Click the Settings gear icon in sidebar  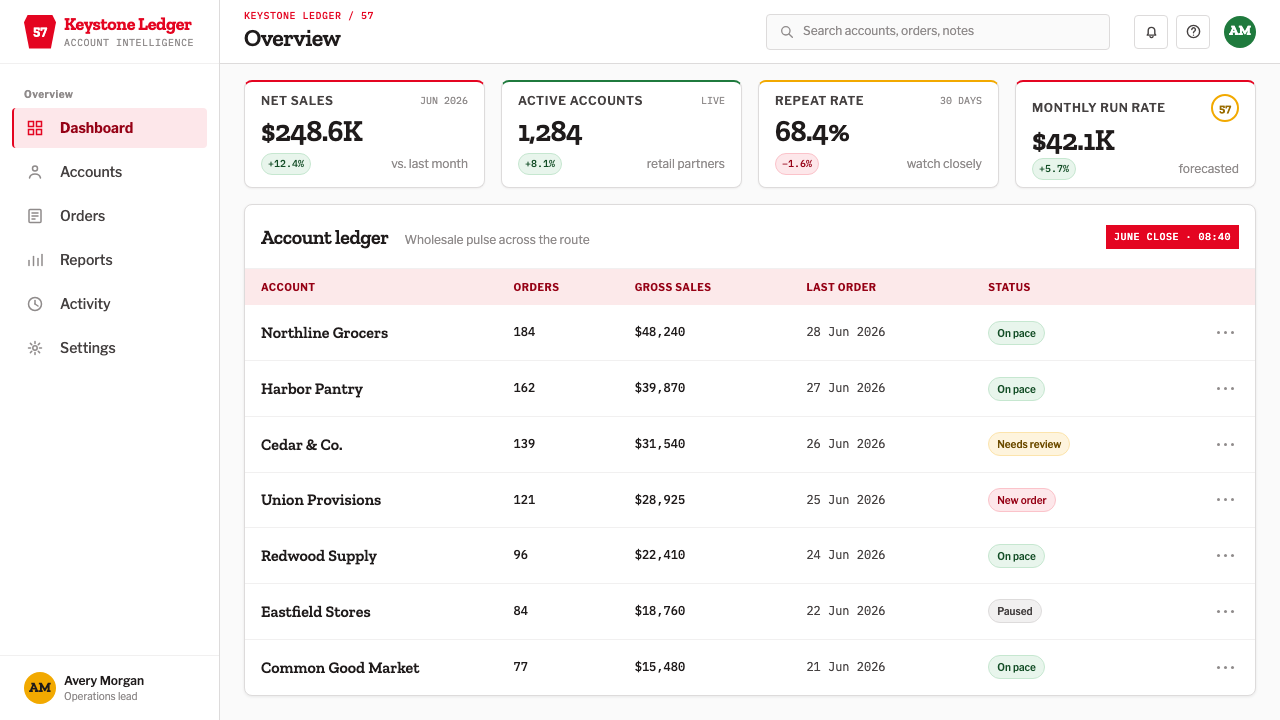(35, 348)
